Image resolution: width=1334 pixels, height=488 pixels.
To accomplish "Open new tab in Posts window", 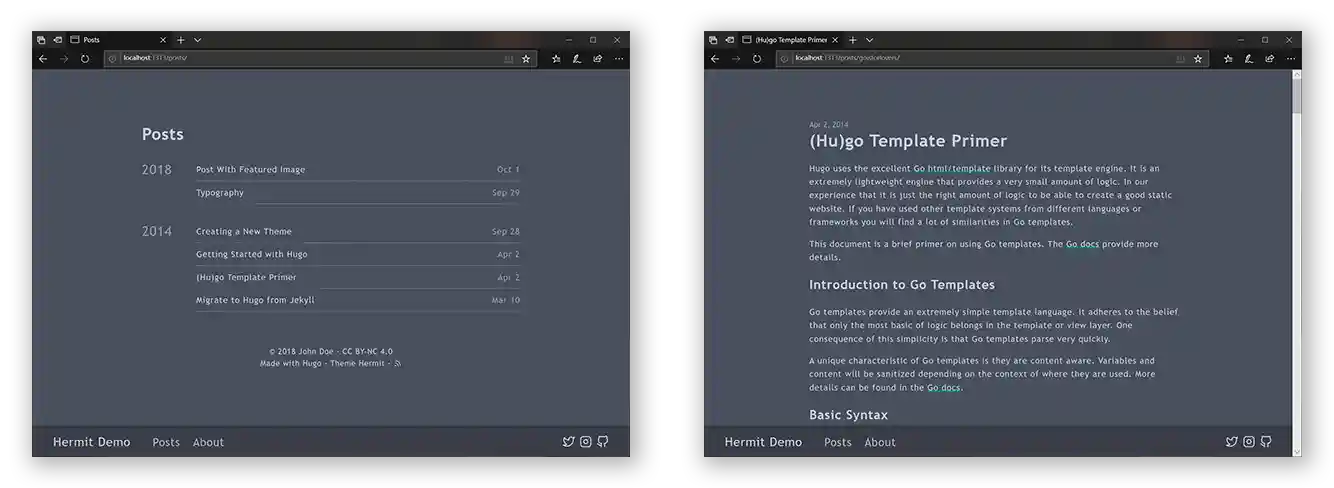I will (x=181, y=40).
